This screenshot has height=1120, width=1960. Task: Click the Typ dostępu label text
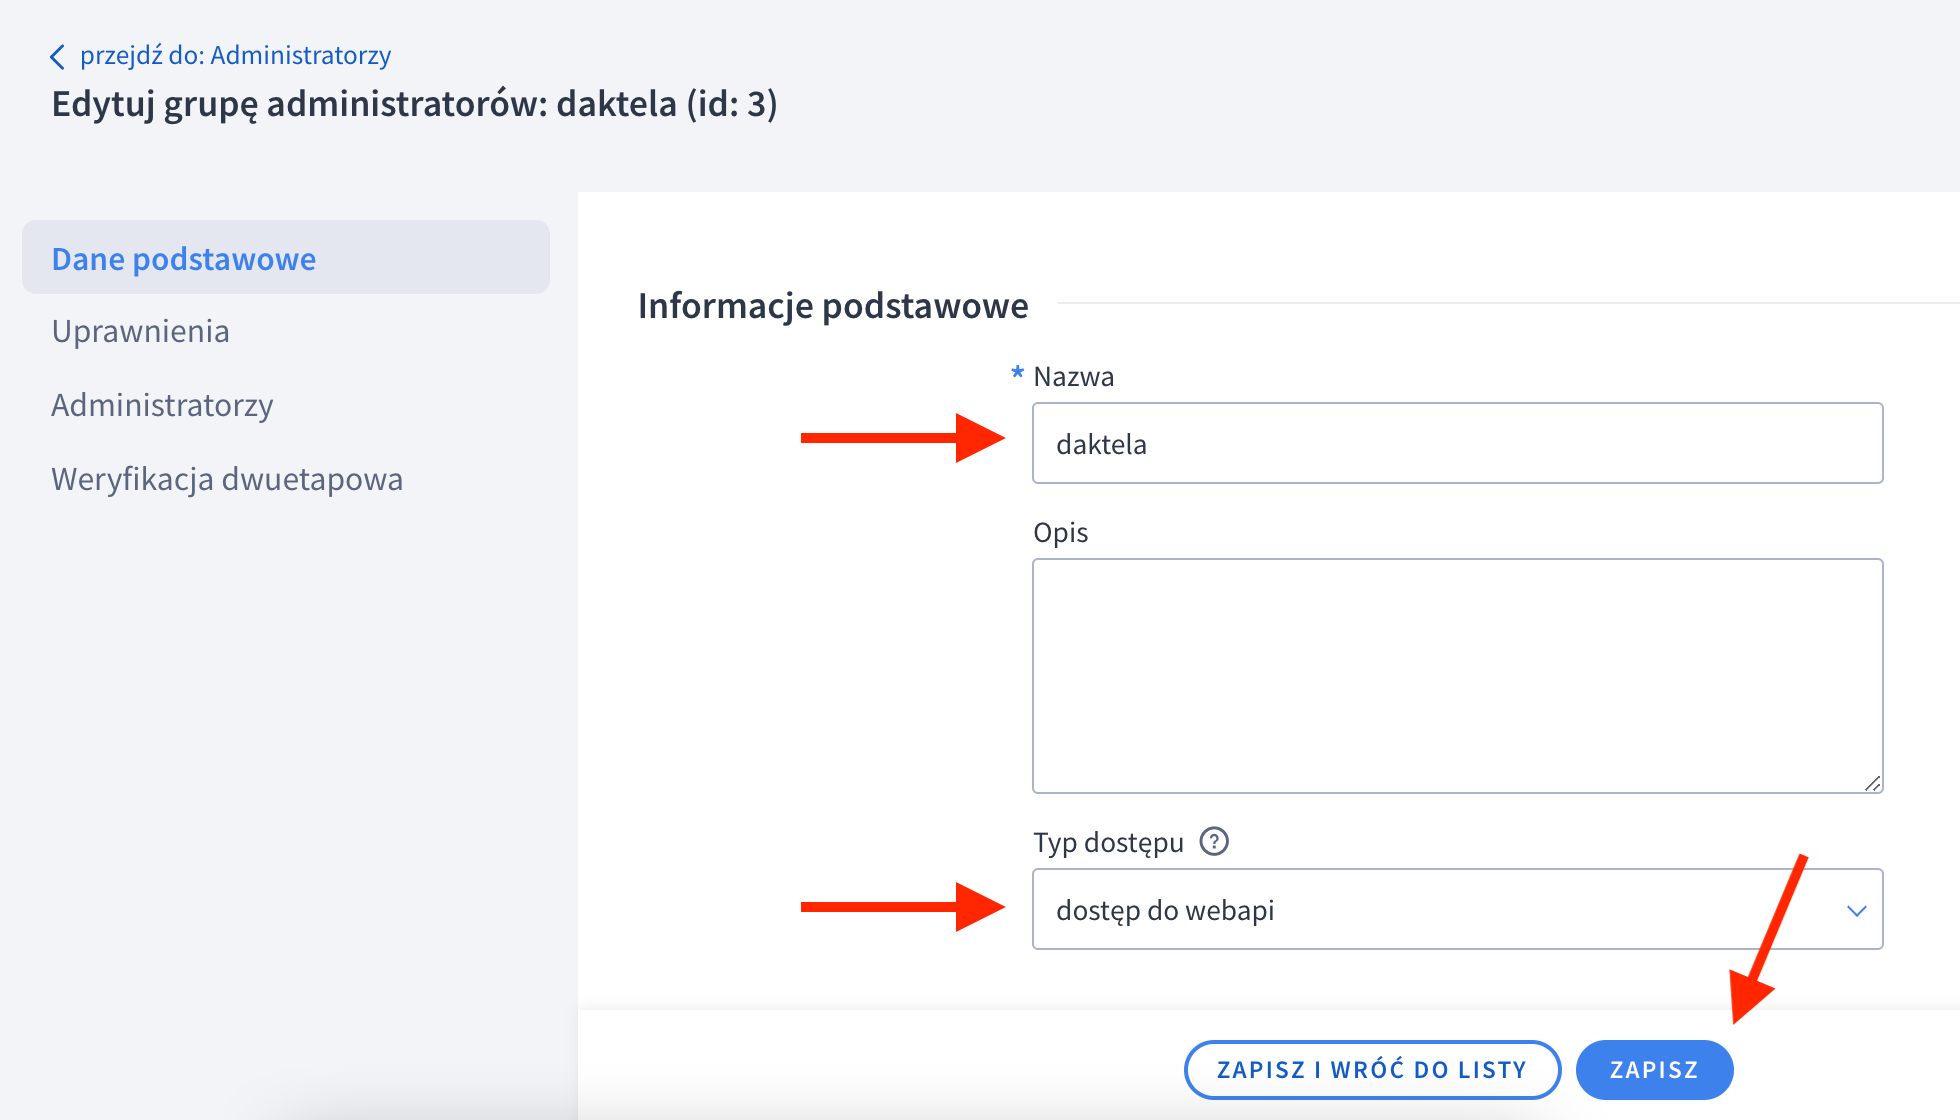pyautogui.click(x=1108, y=842)
